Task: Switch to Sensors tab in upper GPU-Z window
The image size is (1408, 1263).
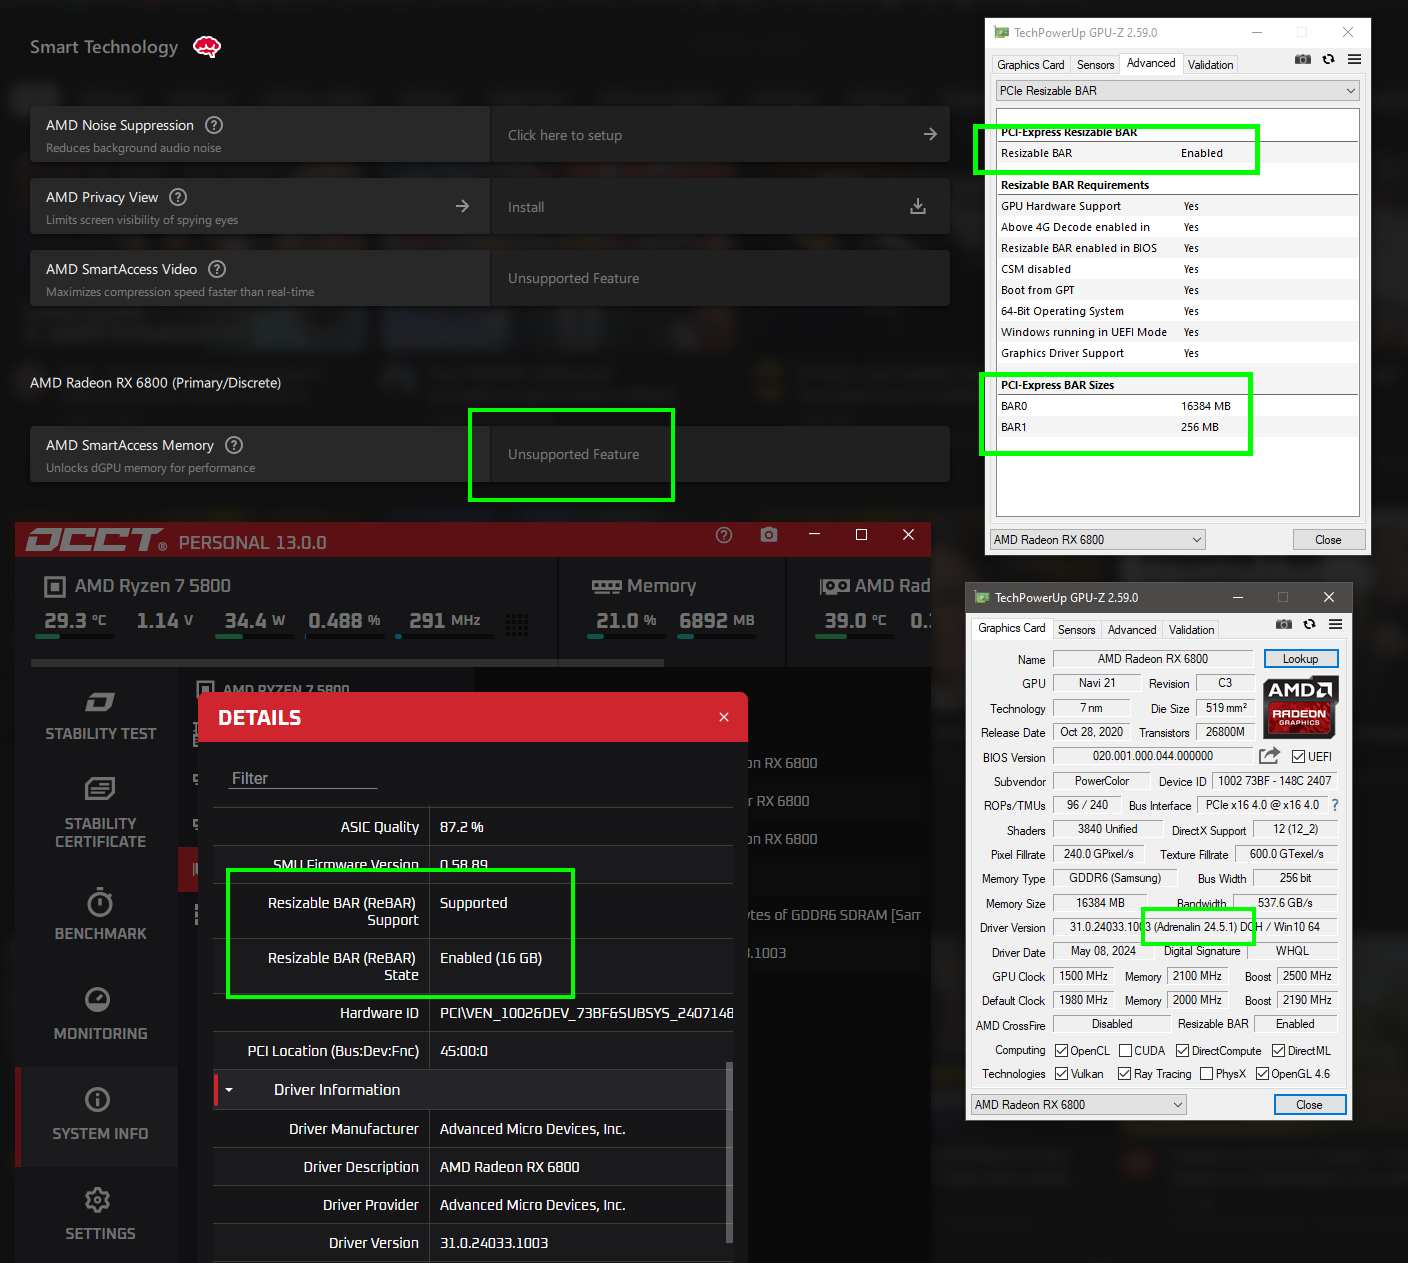Action: pos(1095,65)
